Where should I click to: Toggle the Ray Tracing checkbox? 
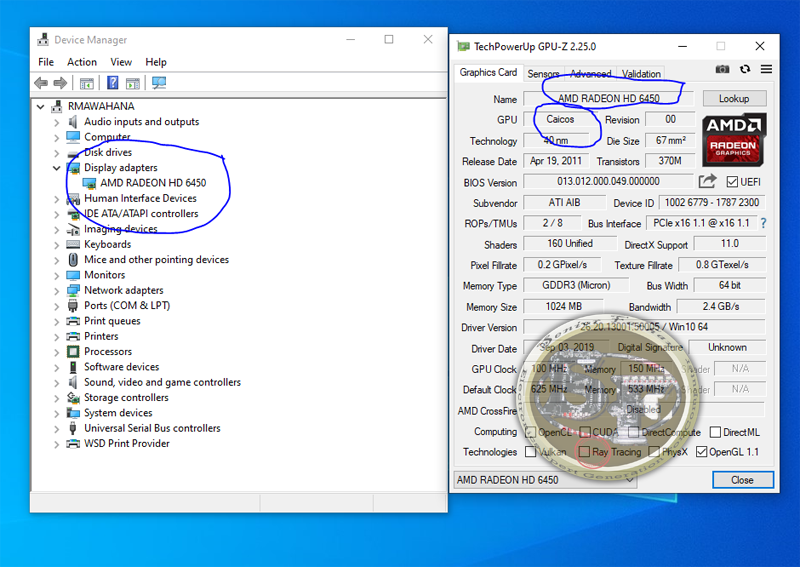tap(585, 452)
